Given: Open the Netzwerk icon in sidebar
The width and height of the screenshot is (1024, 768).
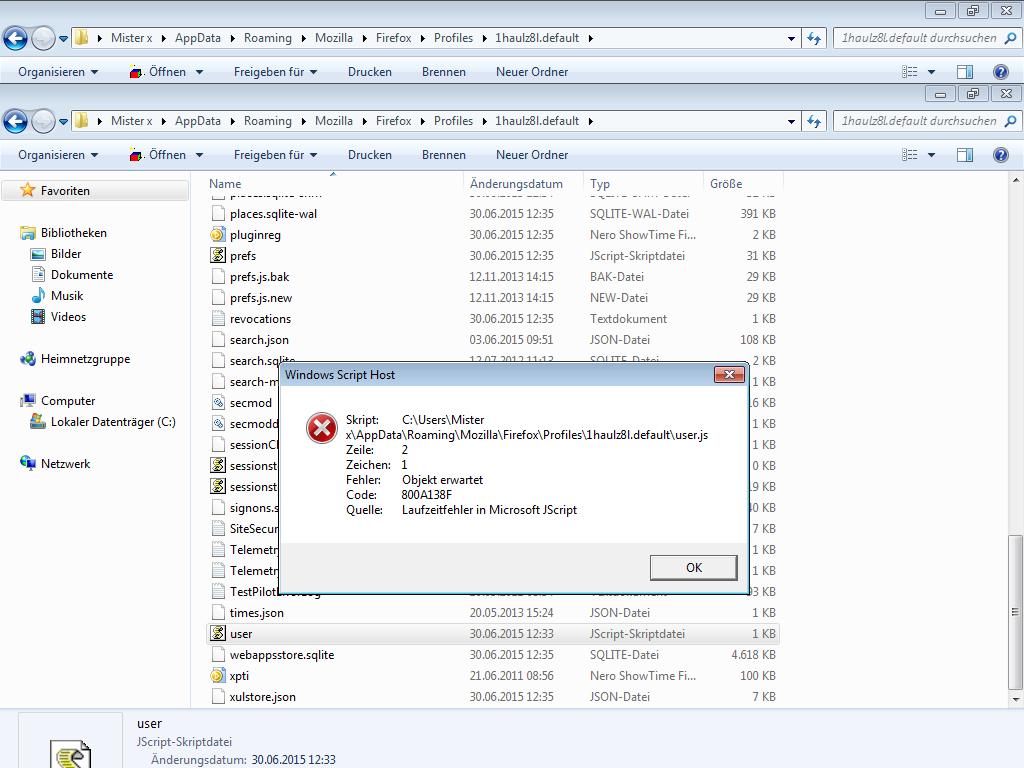Looking at the screenshot, I should (x=28, y=464).
